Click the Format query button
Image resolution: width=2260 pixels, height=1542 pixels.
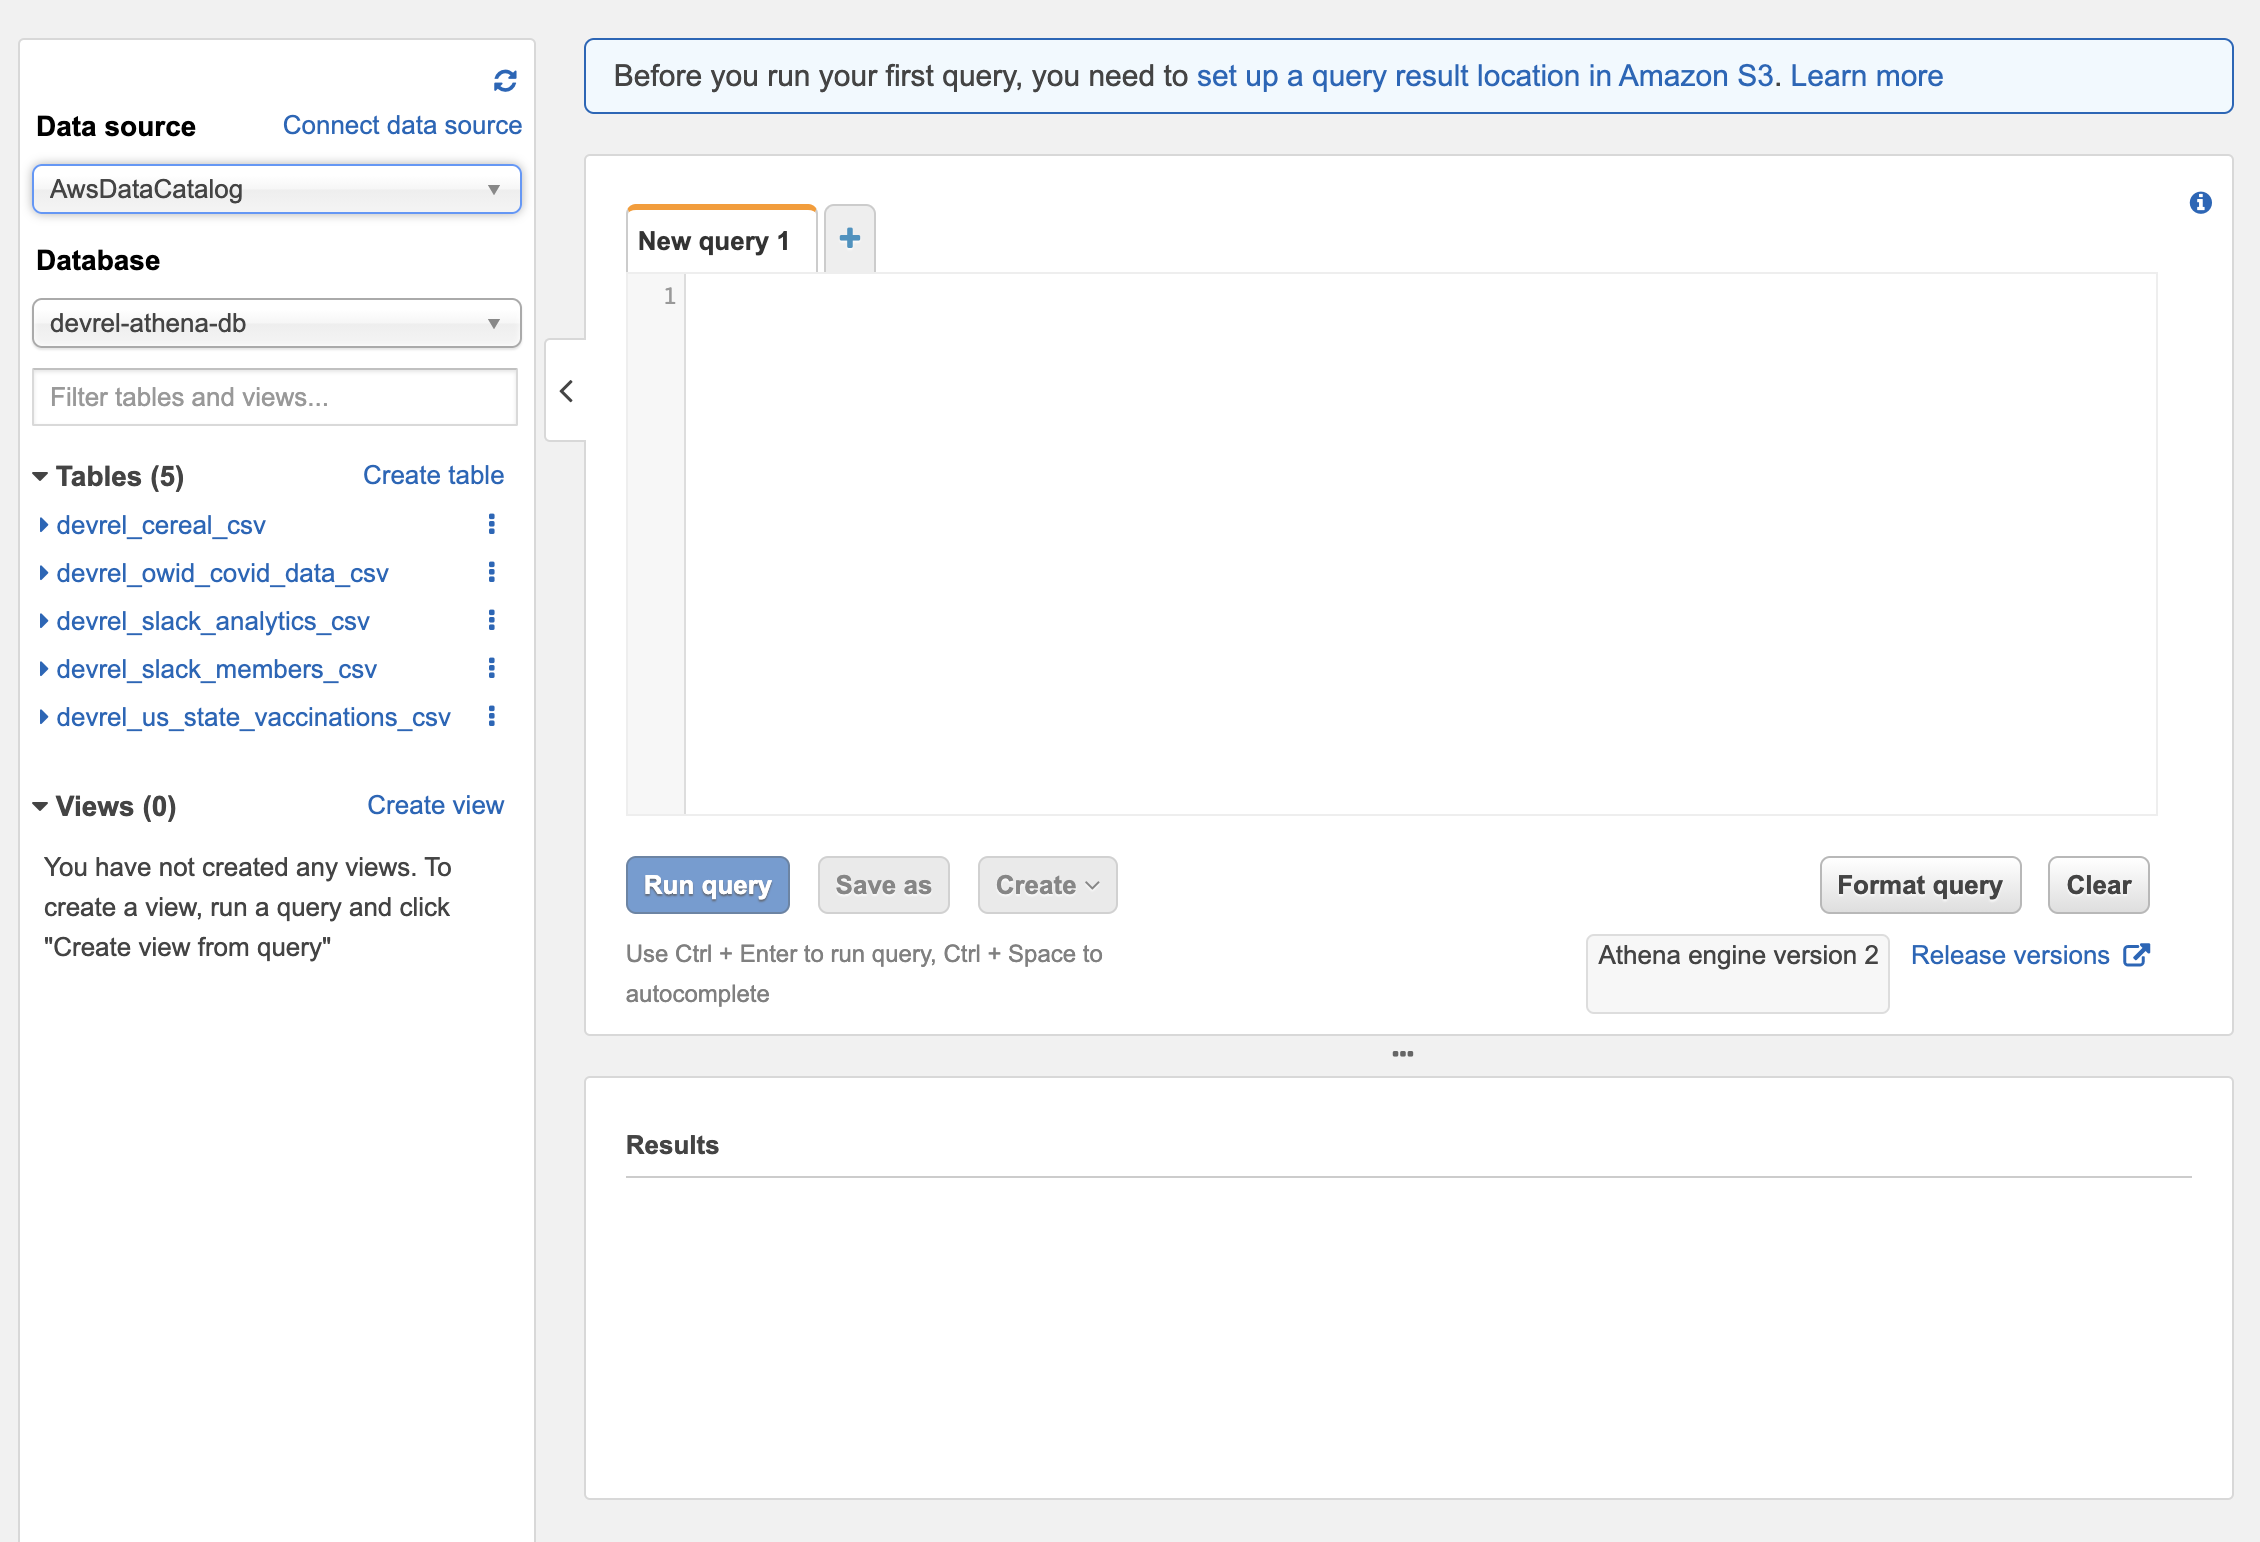click(1919, 885)
